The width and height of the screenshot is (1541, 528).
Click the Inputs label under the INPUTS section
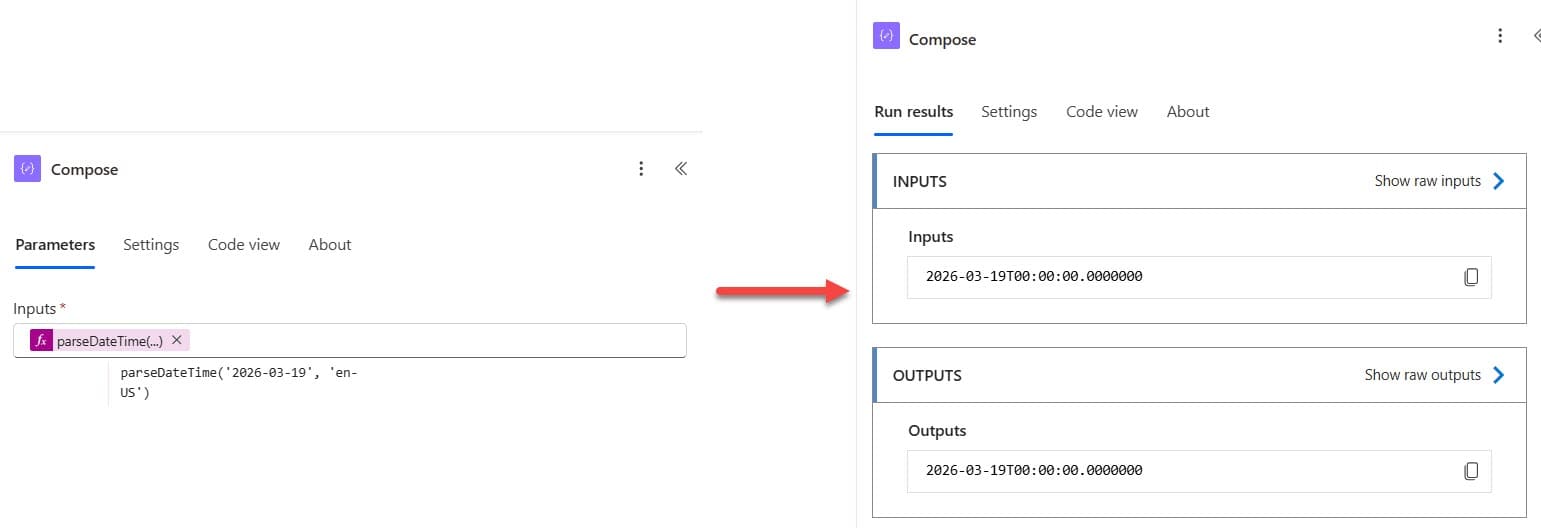click(x=931, y=237)
